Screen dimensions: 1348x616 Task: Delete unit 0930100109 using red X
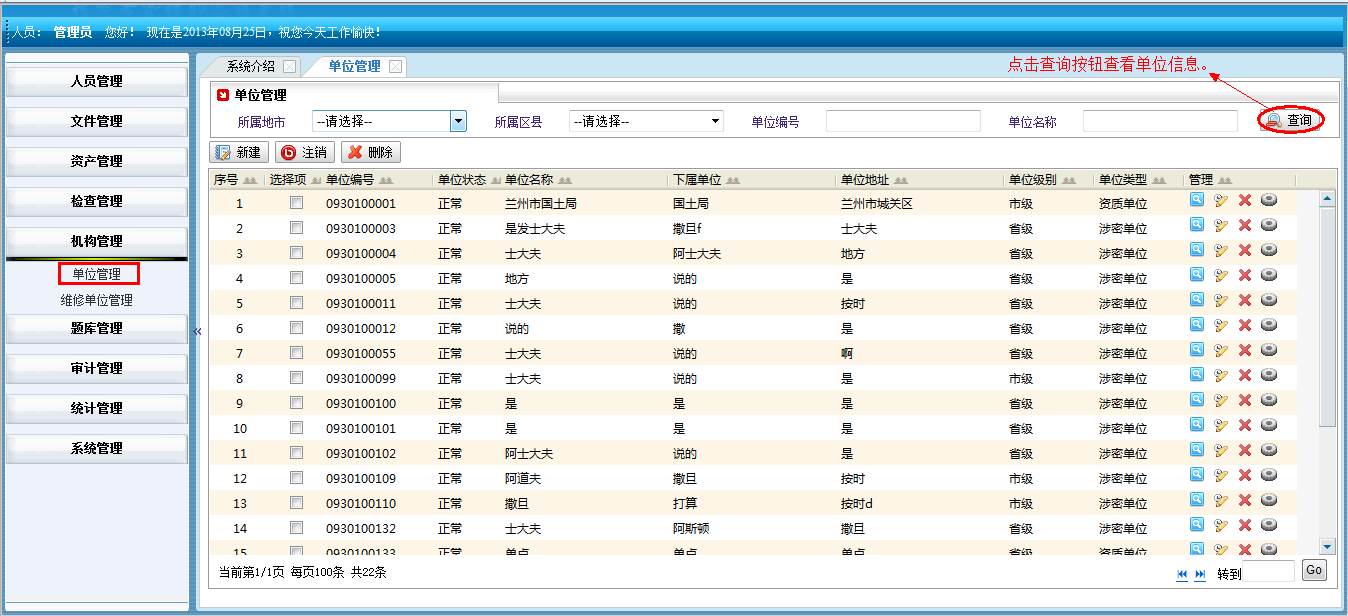[x=1245, y=475]
